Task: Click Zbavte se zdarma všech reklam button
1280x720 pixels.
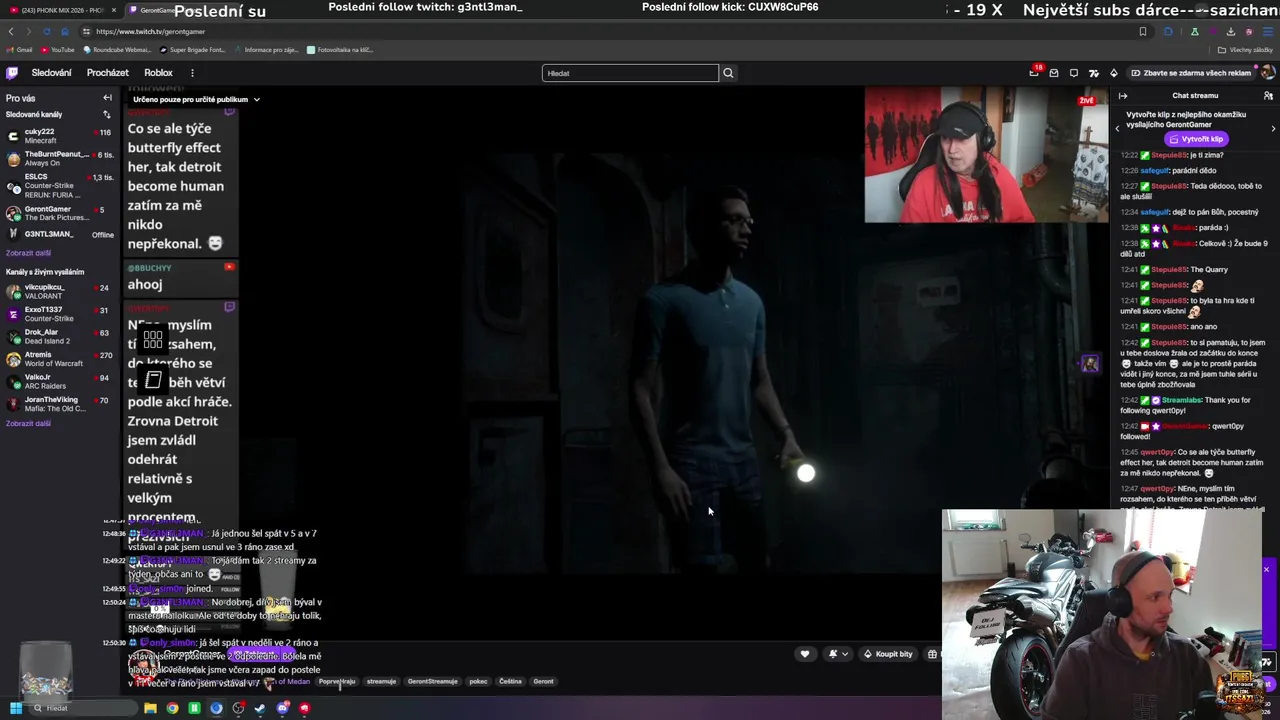Action: [x=1191, y=73]
